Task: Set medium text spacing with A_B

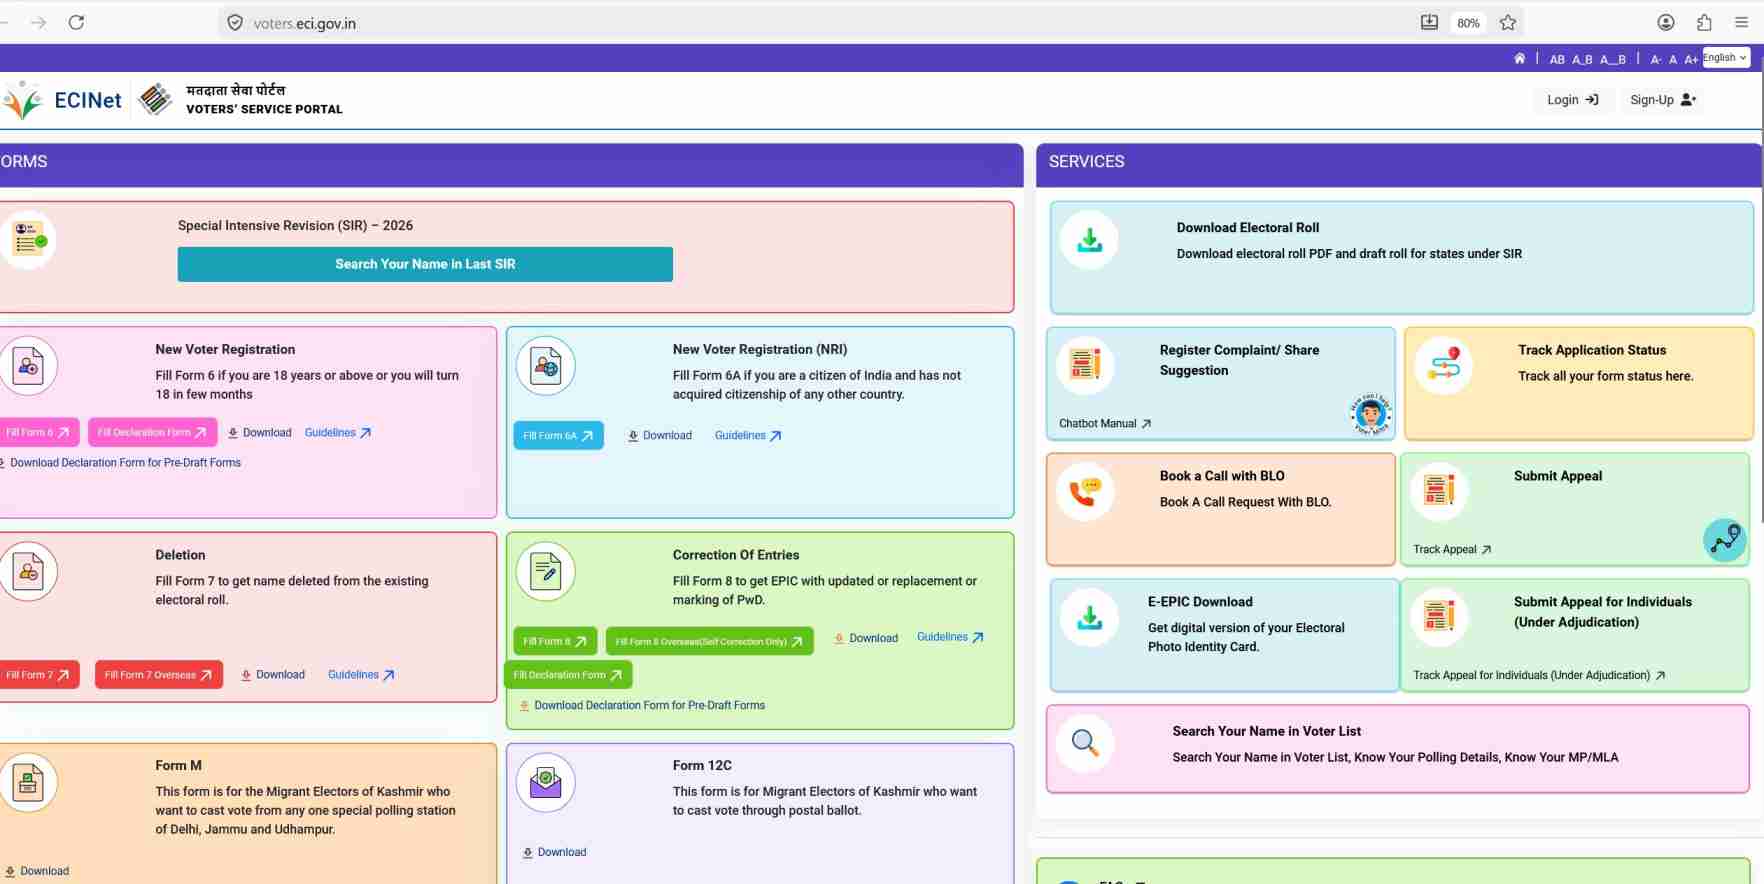Action: tap(1582, 60)
